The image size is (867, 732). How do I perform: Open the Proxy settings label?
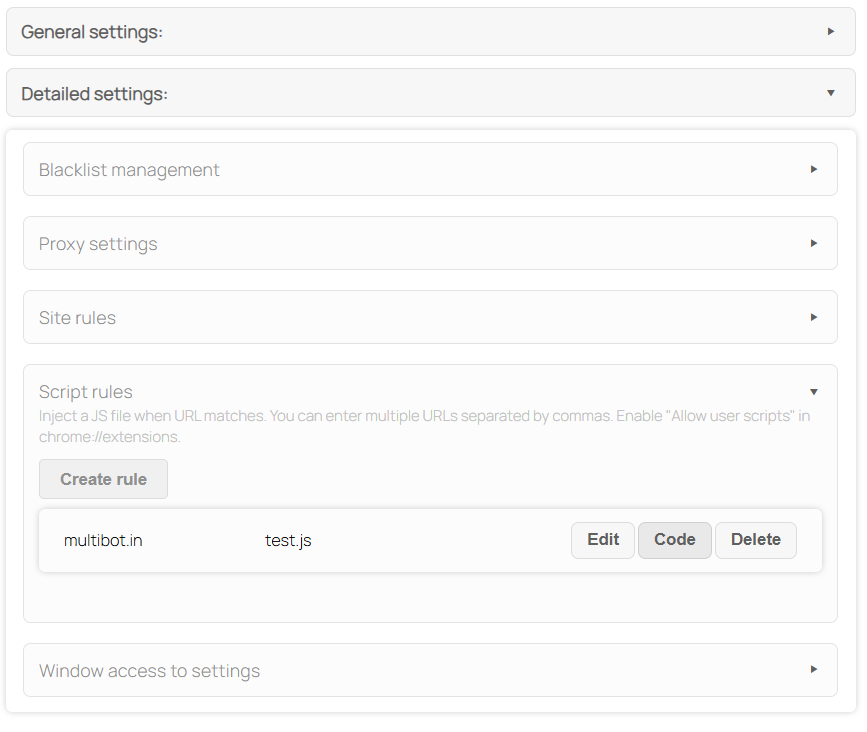click(98, 244)
